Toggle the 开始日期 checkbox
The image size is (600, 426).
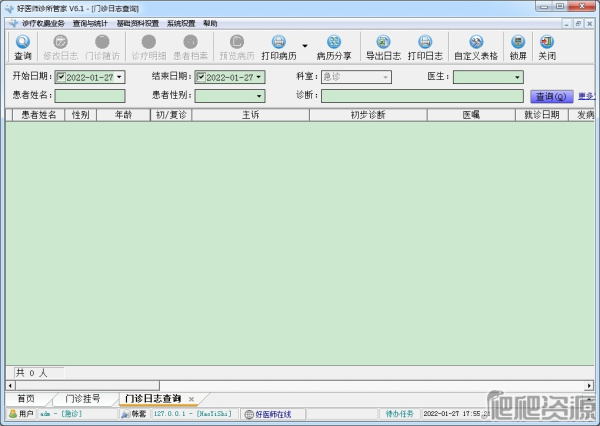point(61,77)
